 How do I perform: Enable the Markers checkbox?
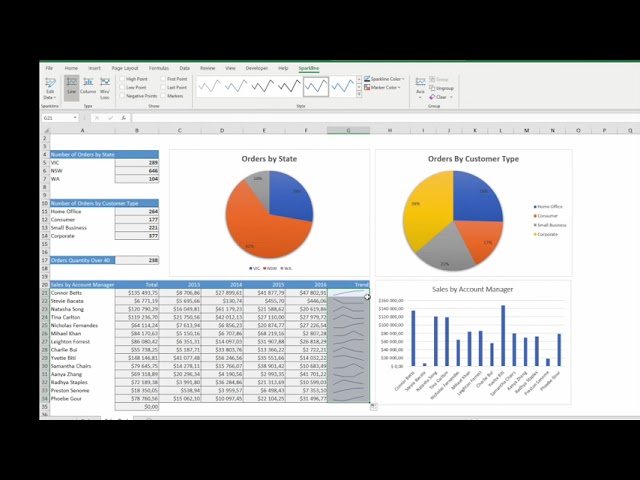pos(163,96)
